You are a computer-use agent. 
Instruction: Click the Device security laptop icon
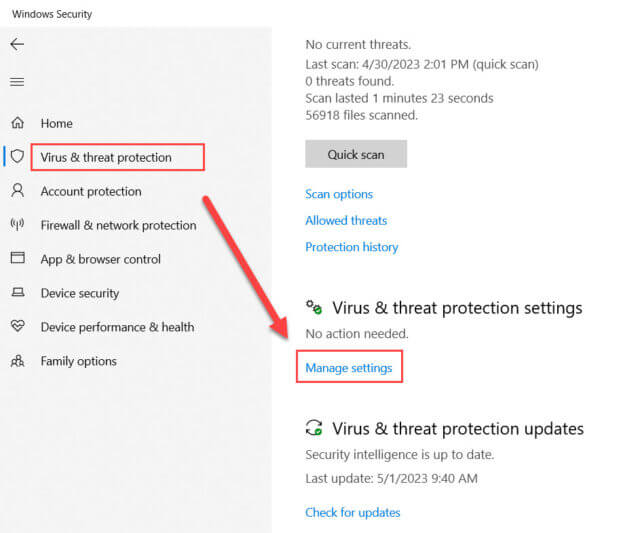tap(18, 292)
